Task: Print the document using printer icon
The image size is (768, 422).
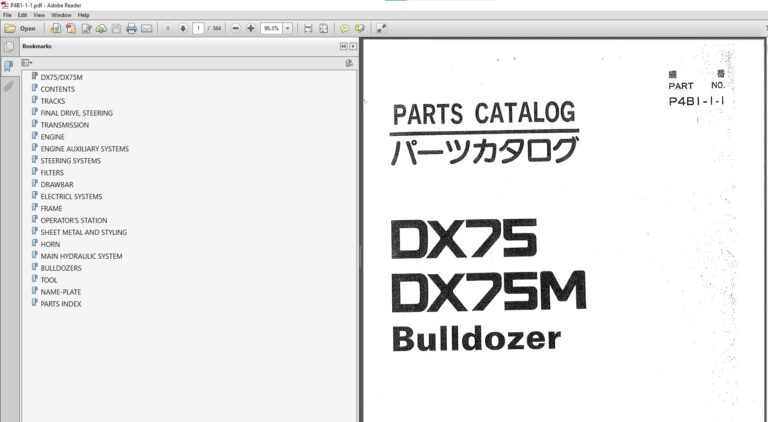Action: click(x=131, y=28)
